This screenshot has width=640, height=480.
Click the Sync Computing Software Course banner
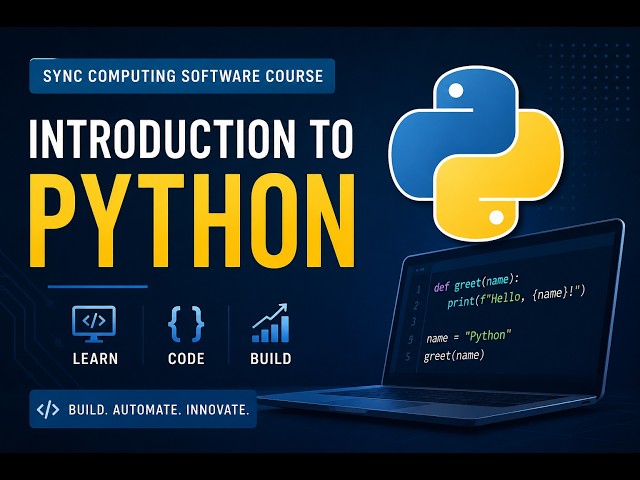tap(182, 76)
